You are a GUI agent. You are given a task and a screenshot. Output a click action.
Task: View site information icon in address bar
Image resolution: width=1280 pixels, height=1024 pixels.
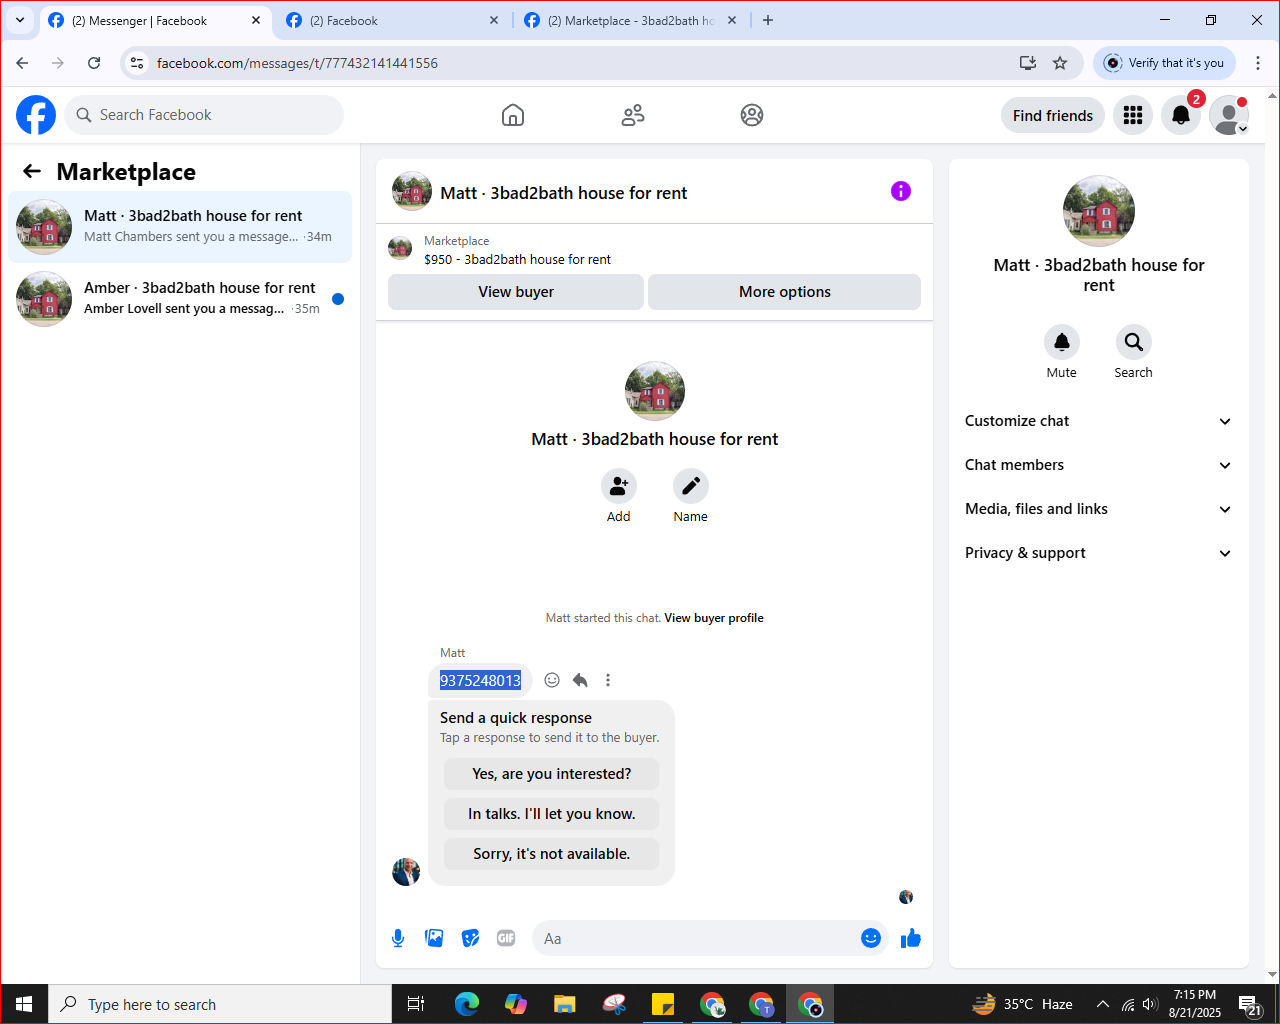pos(138,63)
